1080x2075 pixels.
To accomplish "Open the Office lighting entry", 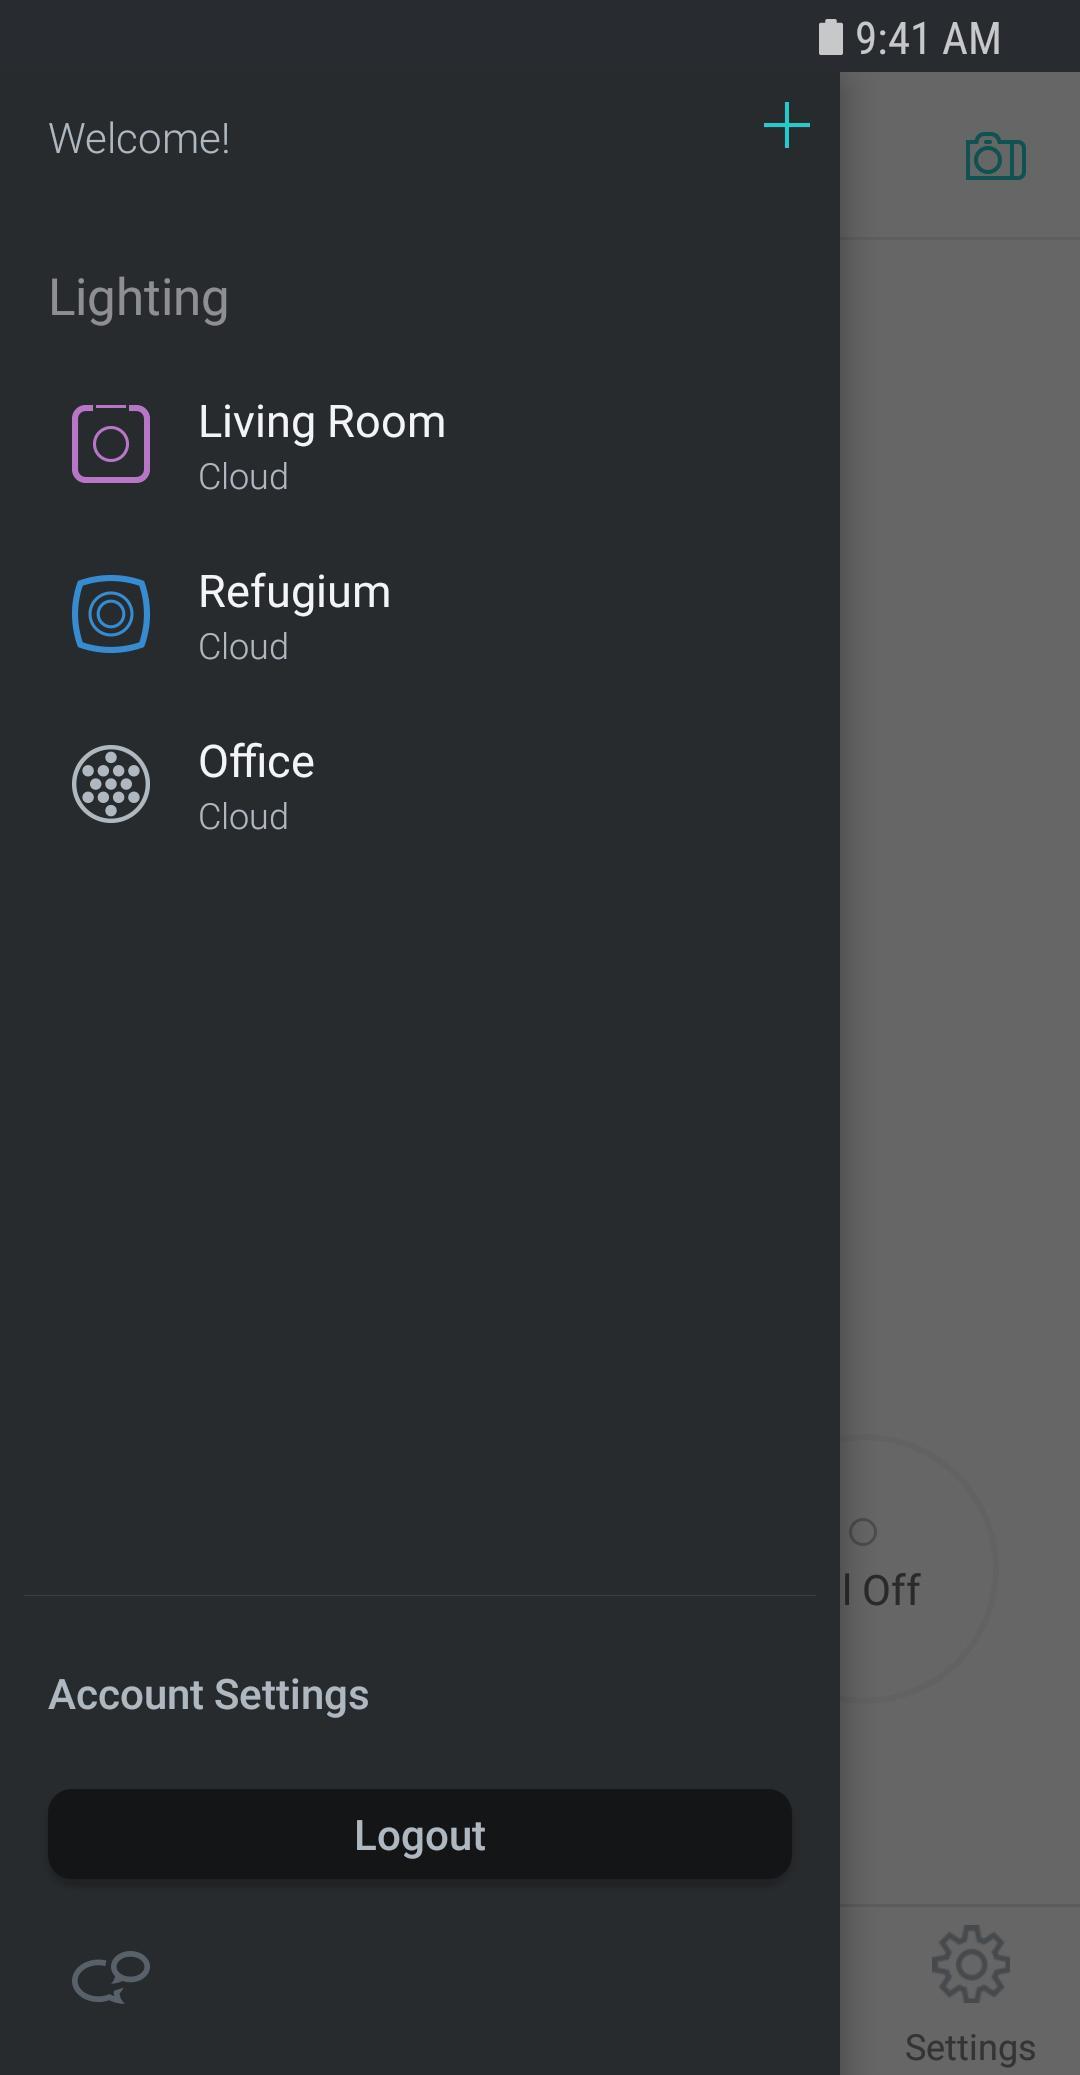I will pos(257,762).
